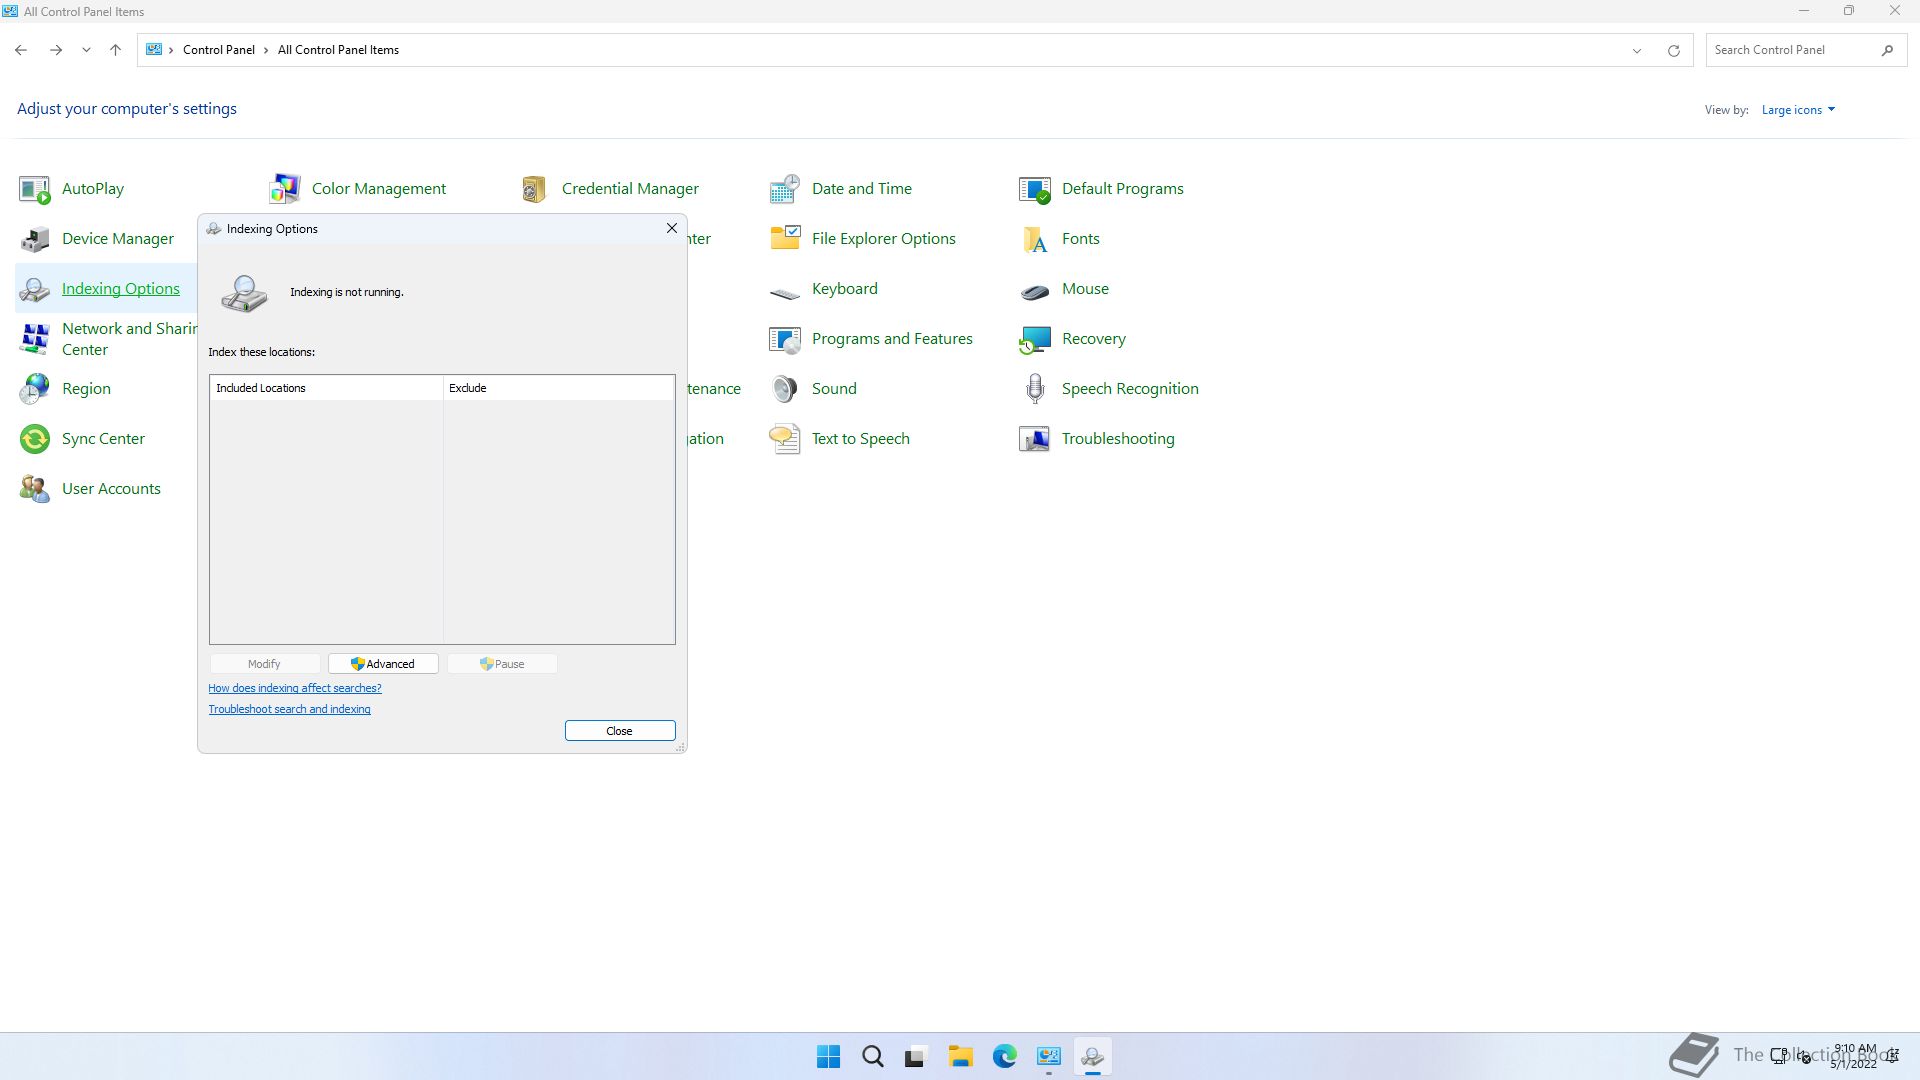Open the Troubleshooting icon
This screenshot has height=1080, width=1920.
coord(1035,439)
